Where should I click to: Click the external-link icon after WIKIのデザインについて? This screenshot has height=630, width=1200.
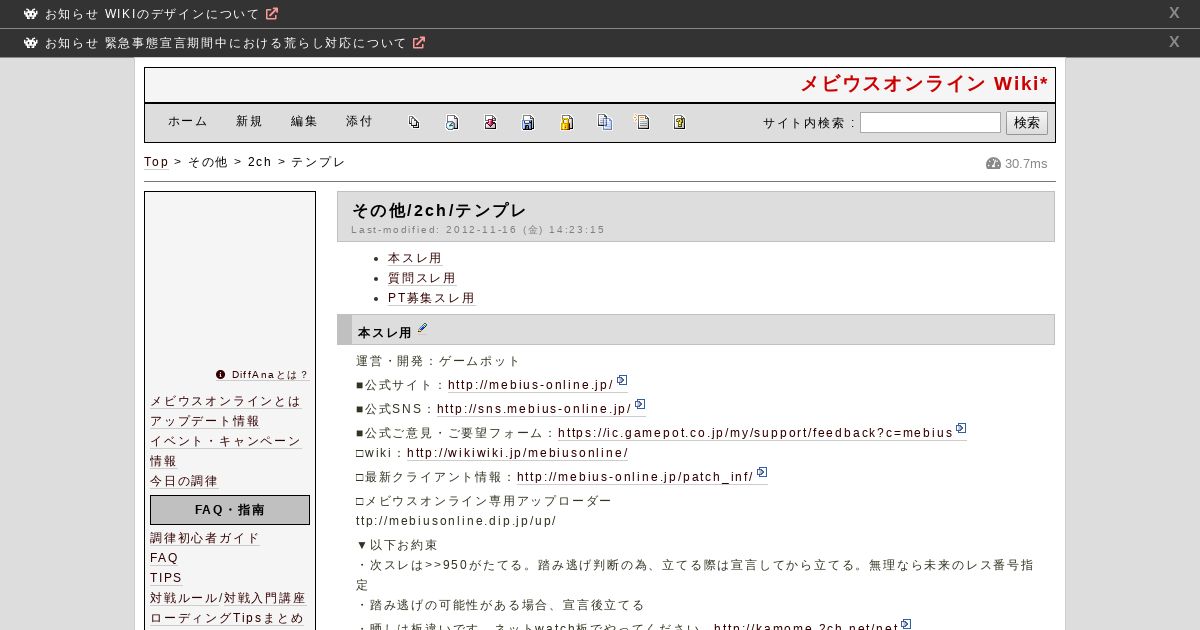pos(272,14)
